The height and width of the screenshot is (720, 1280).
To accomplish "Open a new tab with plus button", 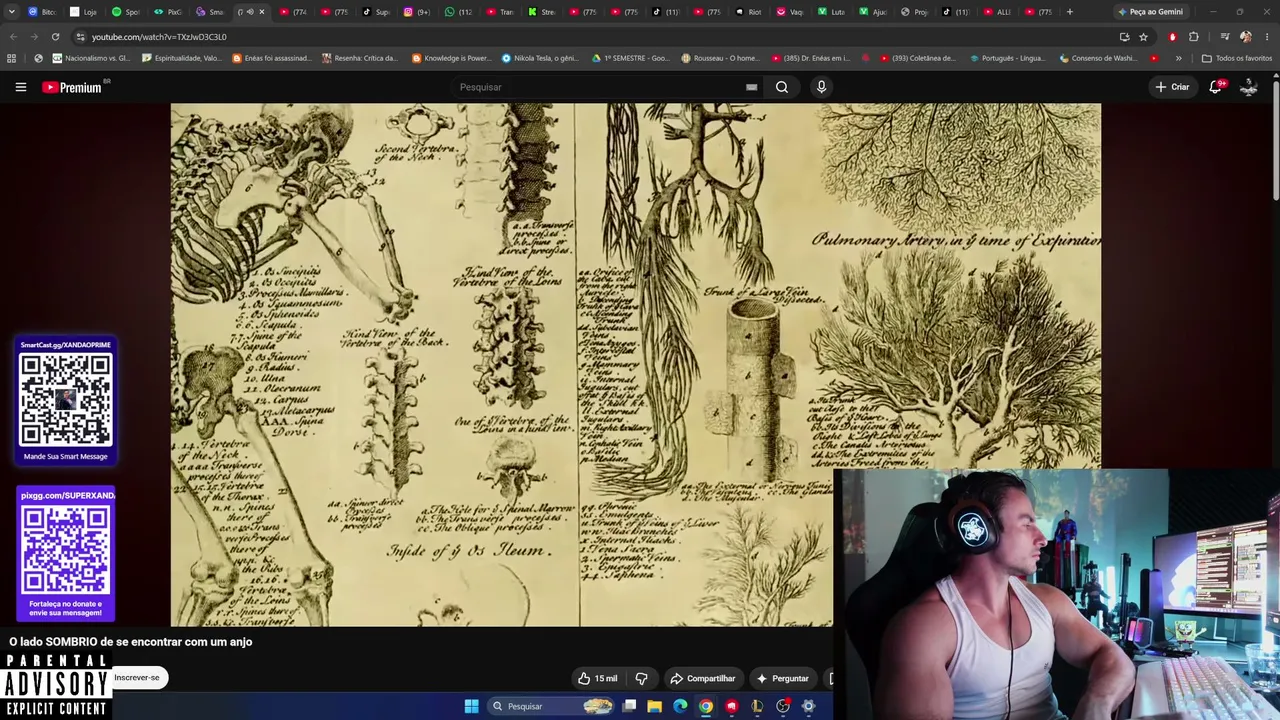I will pyautogui.click(x=1069, y=12).
